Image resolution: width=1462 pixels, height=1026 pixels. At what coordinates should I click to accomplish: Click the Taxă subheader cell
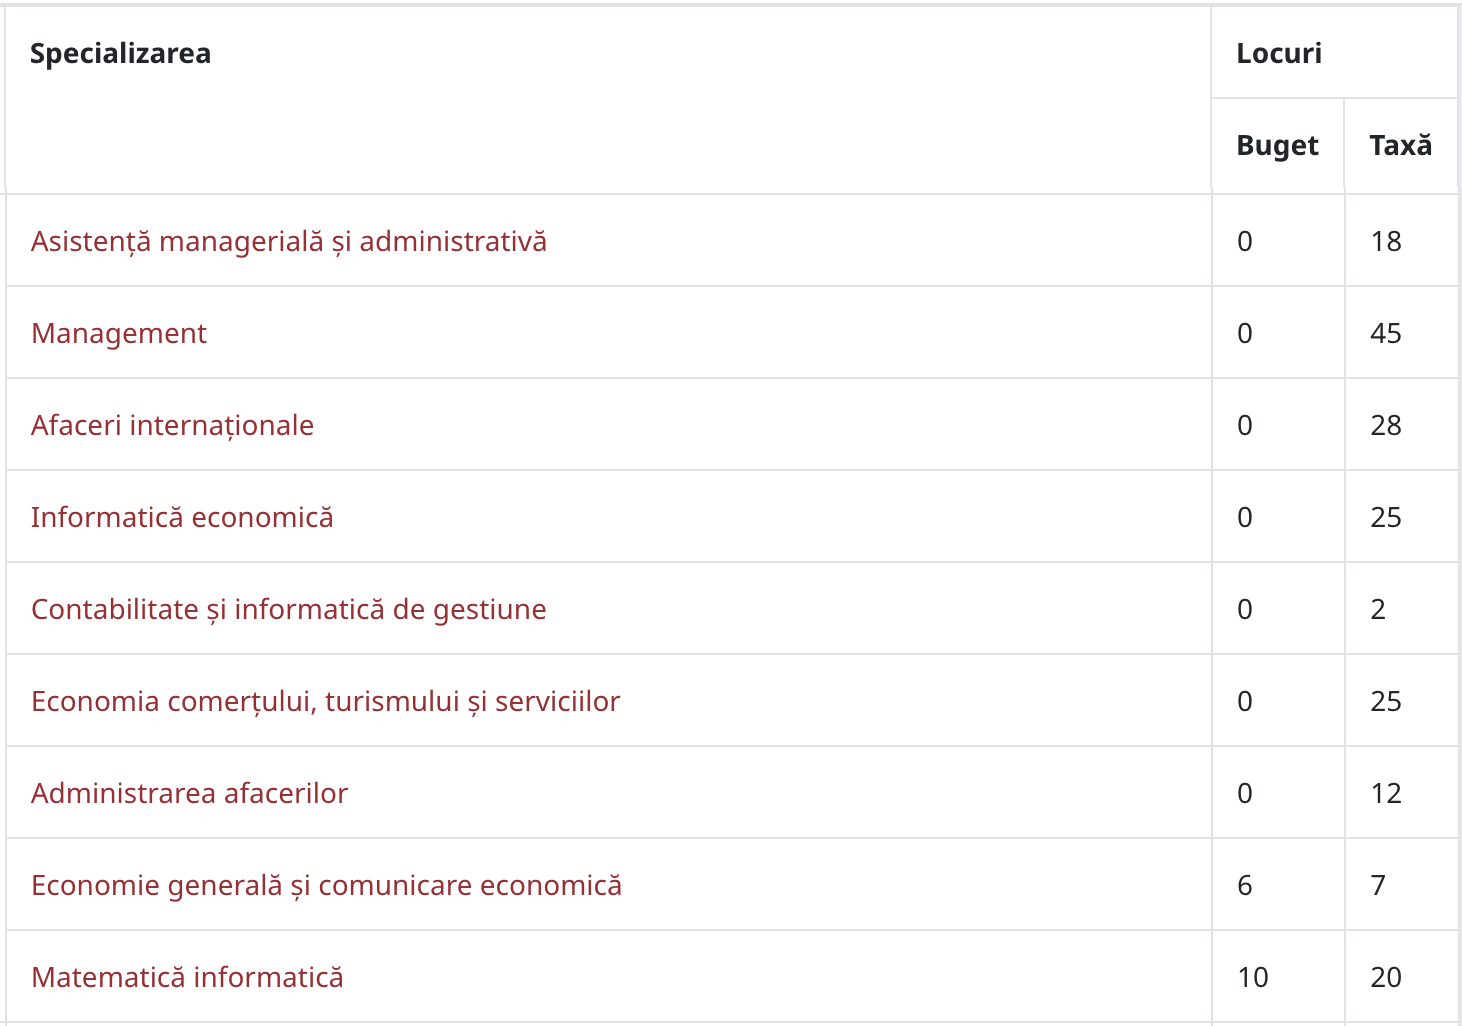click(1400, 146)
